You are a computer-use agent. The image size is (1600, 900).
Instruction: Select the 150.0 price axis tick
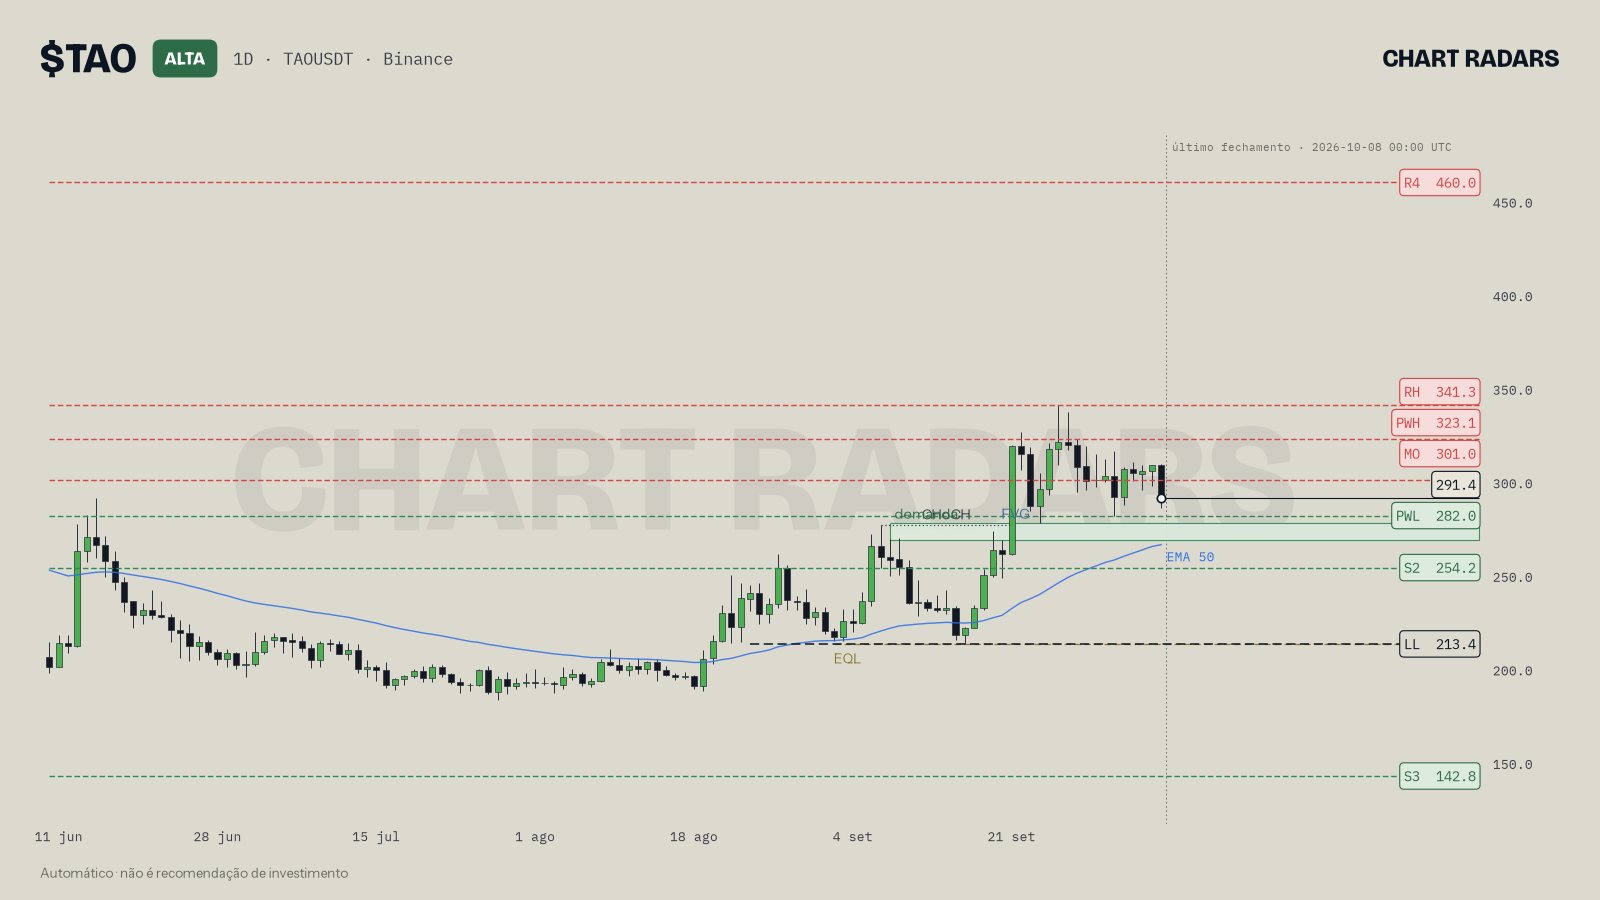tap(1512, 765)
